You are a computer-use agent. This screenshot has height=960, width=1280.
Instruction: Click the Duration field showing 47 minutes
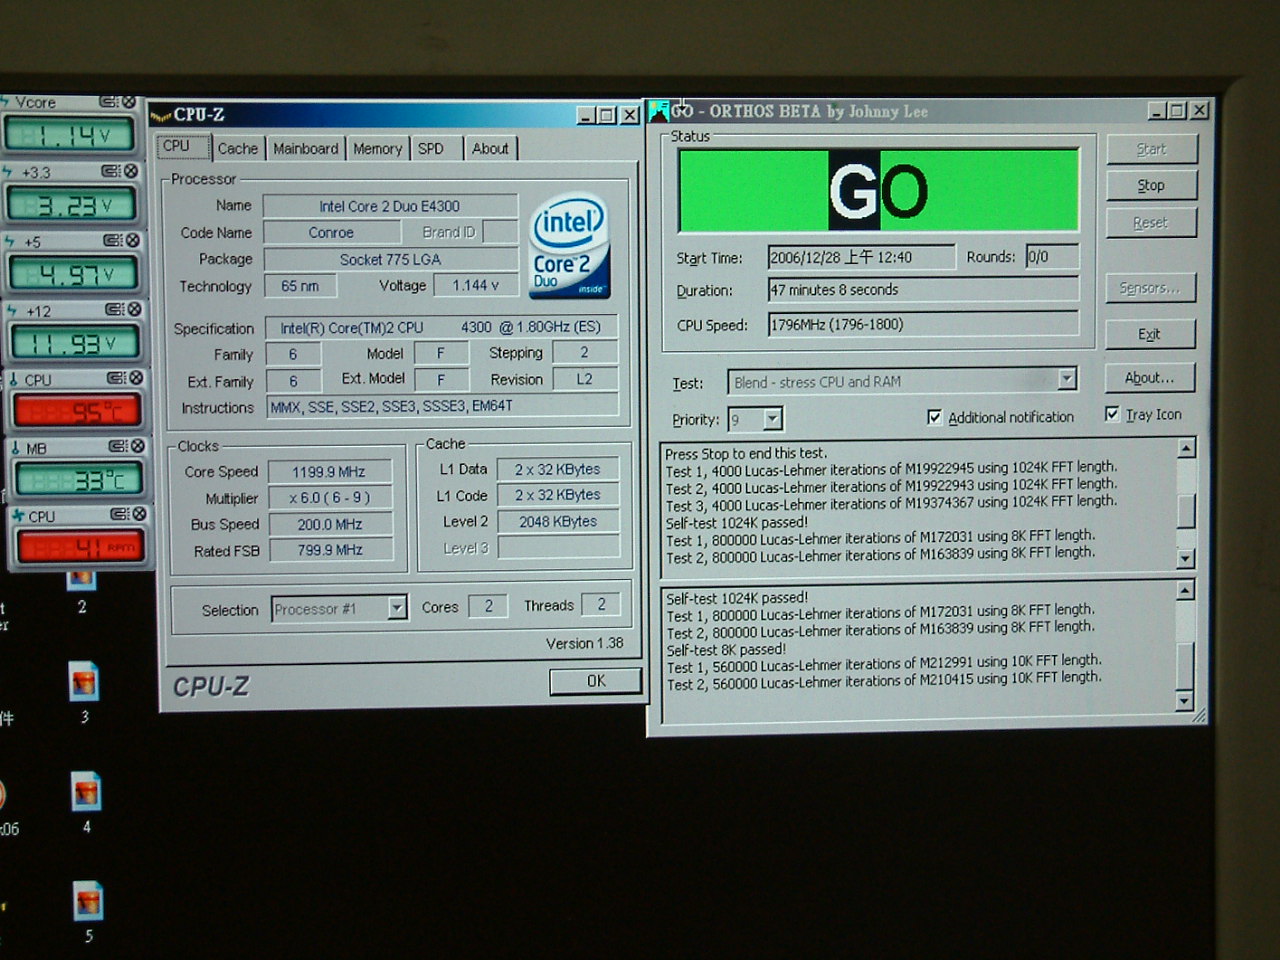coord(923,290)
